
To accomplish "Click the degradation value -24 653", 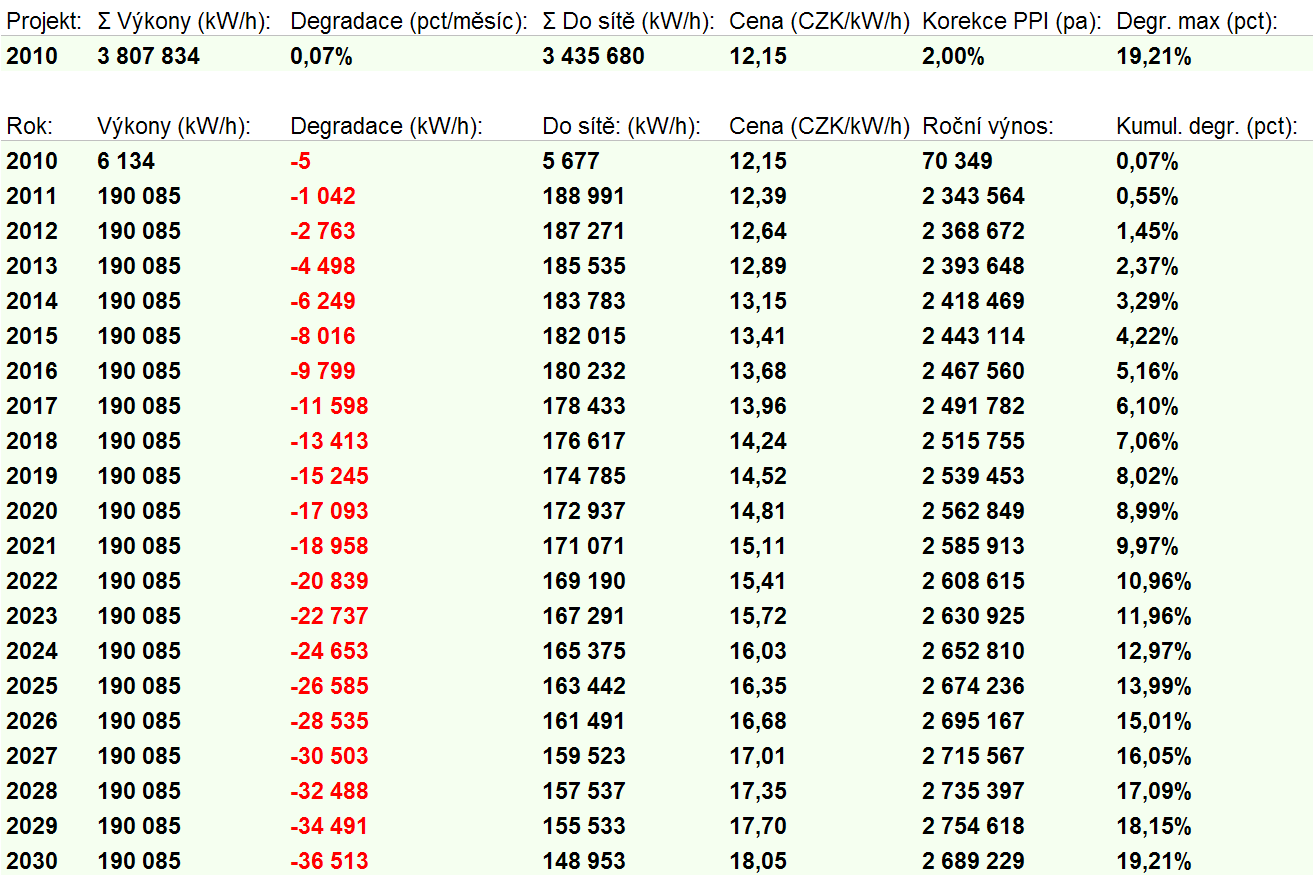I will coord(329,652).
